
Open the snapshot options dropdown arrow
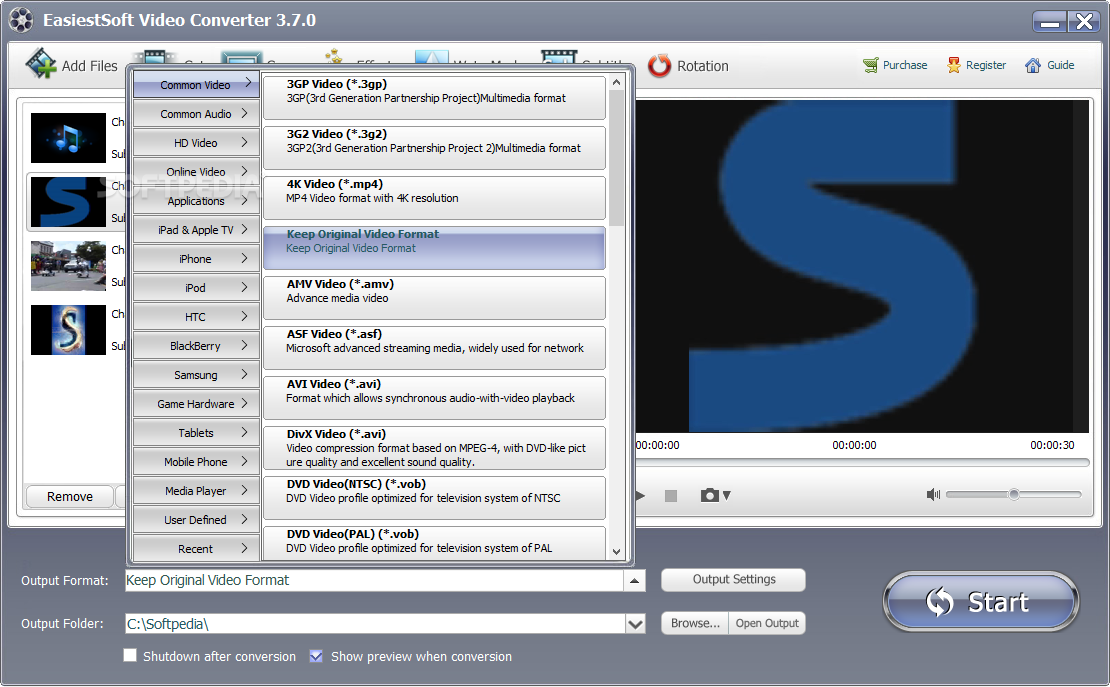click(726, 496)
